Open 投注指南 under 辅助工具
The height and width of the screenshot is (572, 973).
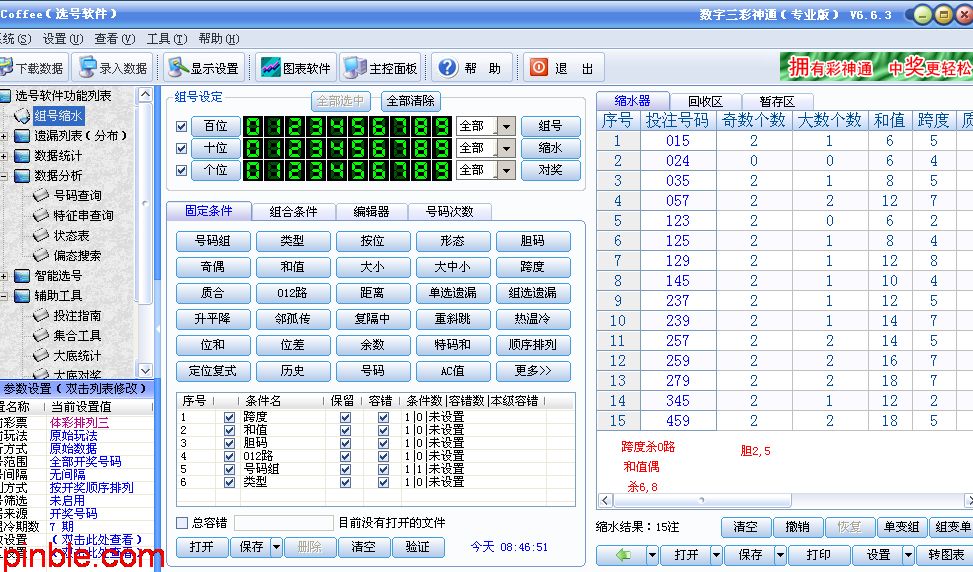[77, 315]
